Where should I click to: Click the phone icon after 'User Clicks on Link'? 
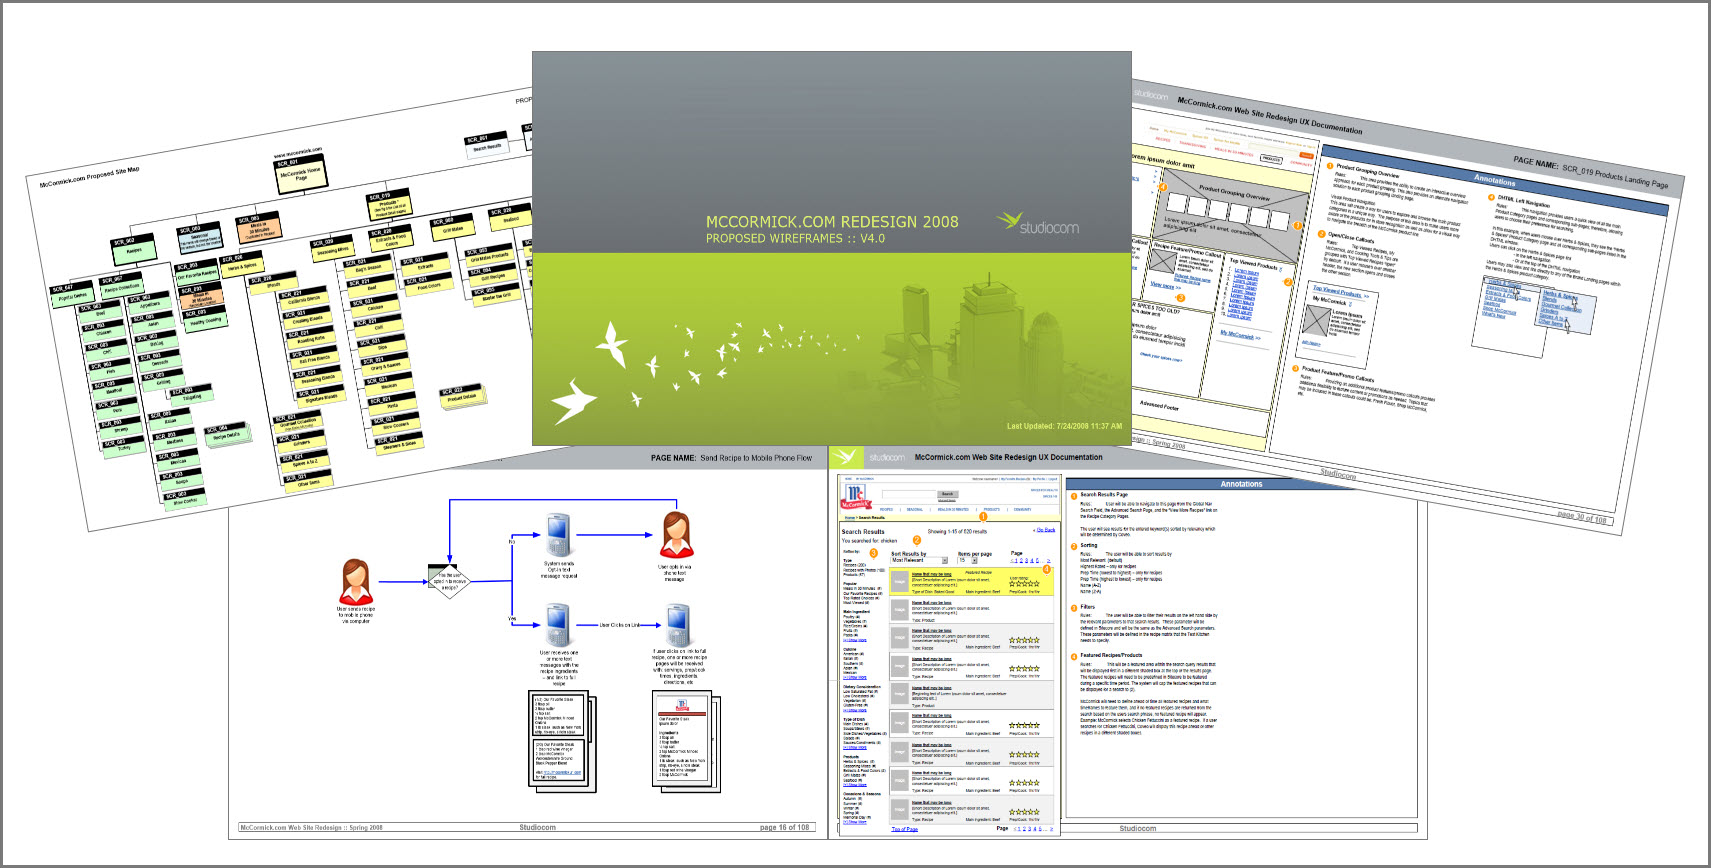point(679,625)
